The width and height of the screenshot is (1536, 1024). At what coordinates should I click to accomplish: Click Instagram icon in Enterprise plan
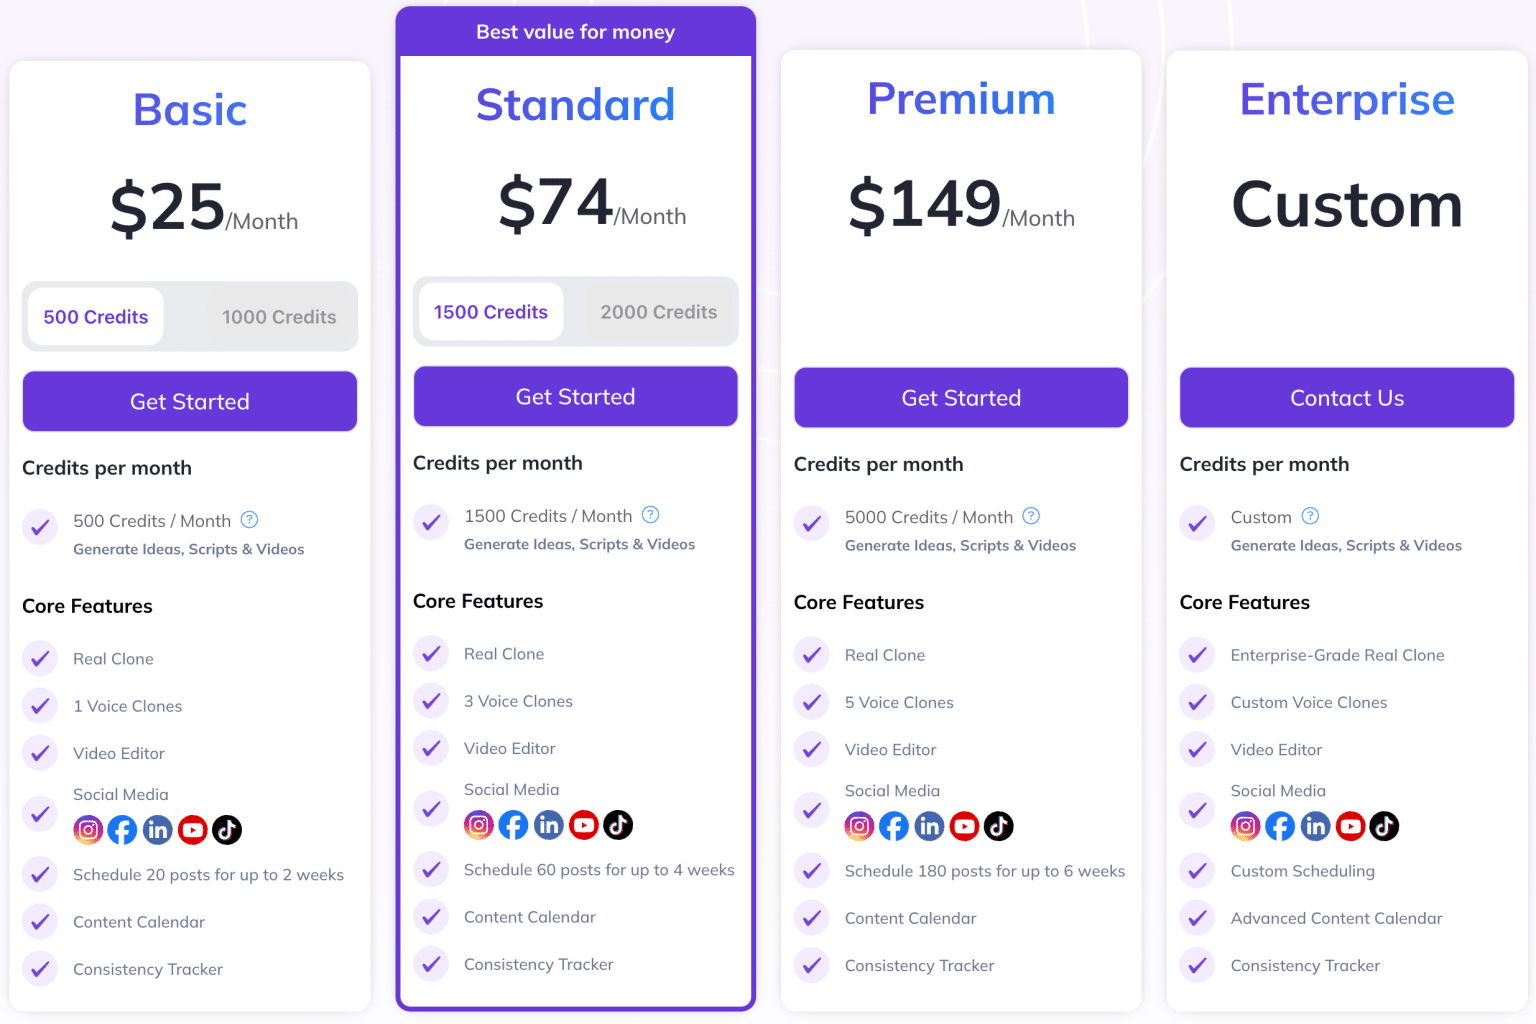click(x=1245, y=826)
